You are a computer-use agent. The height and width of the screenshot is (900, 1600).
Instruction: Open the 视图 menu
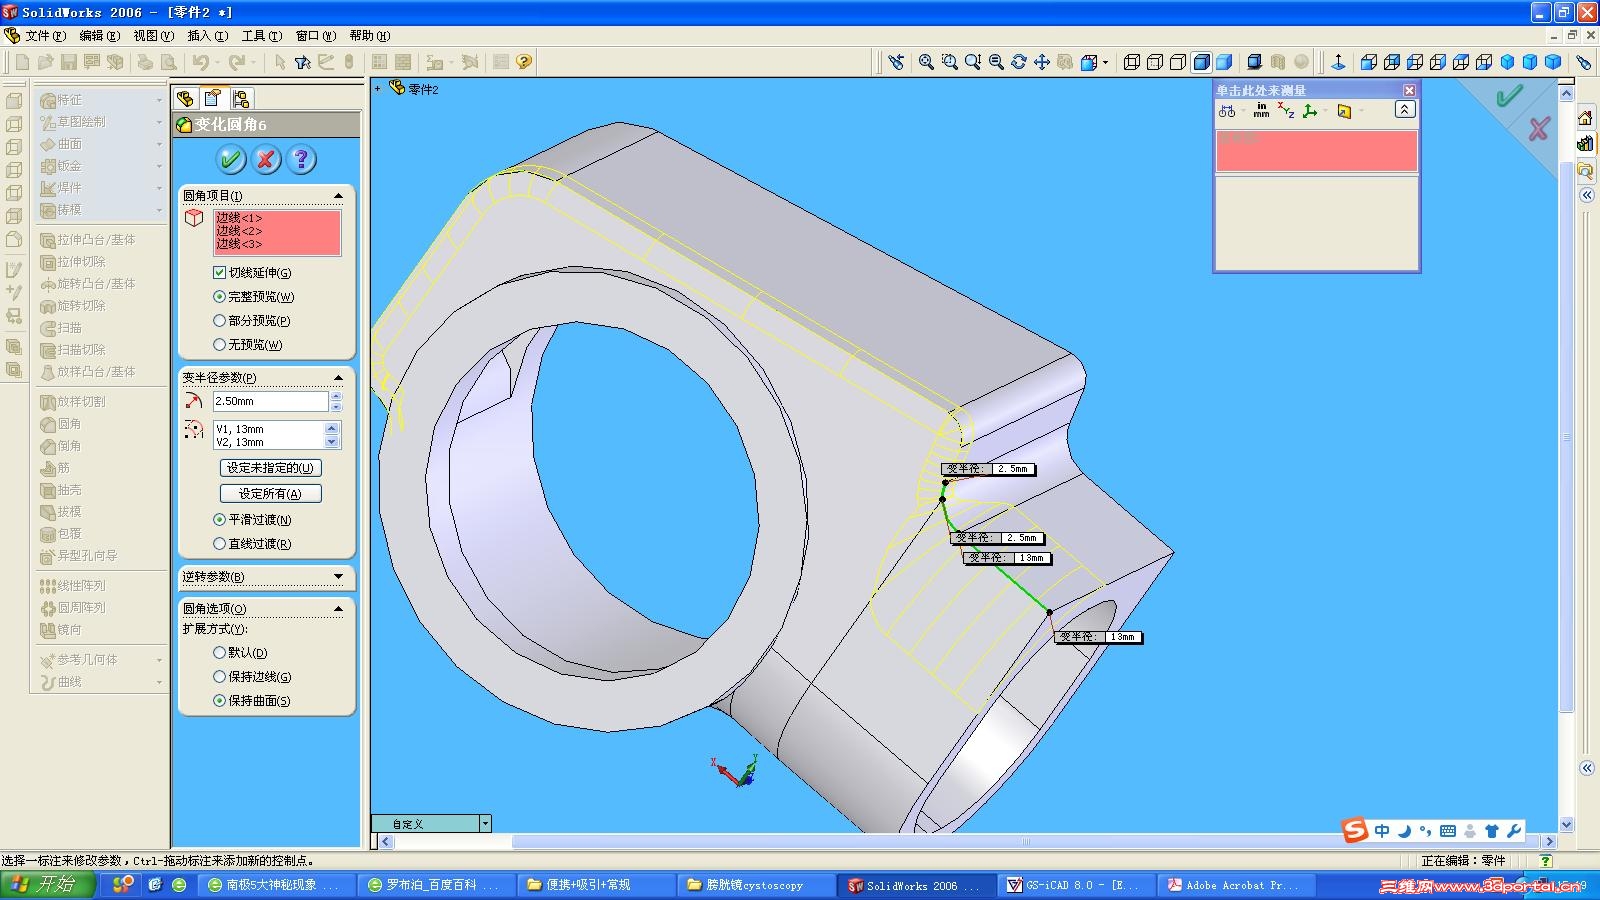pos(153,35)
